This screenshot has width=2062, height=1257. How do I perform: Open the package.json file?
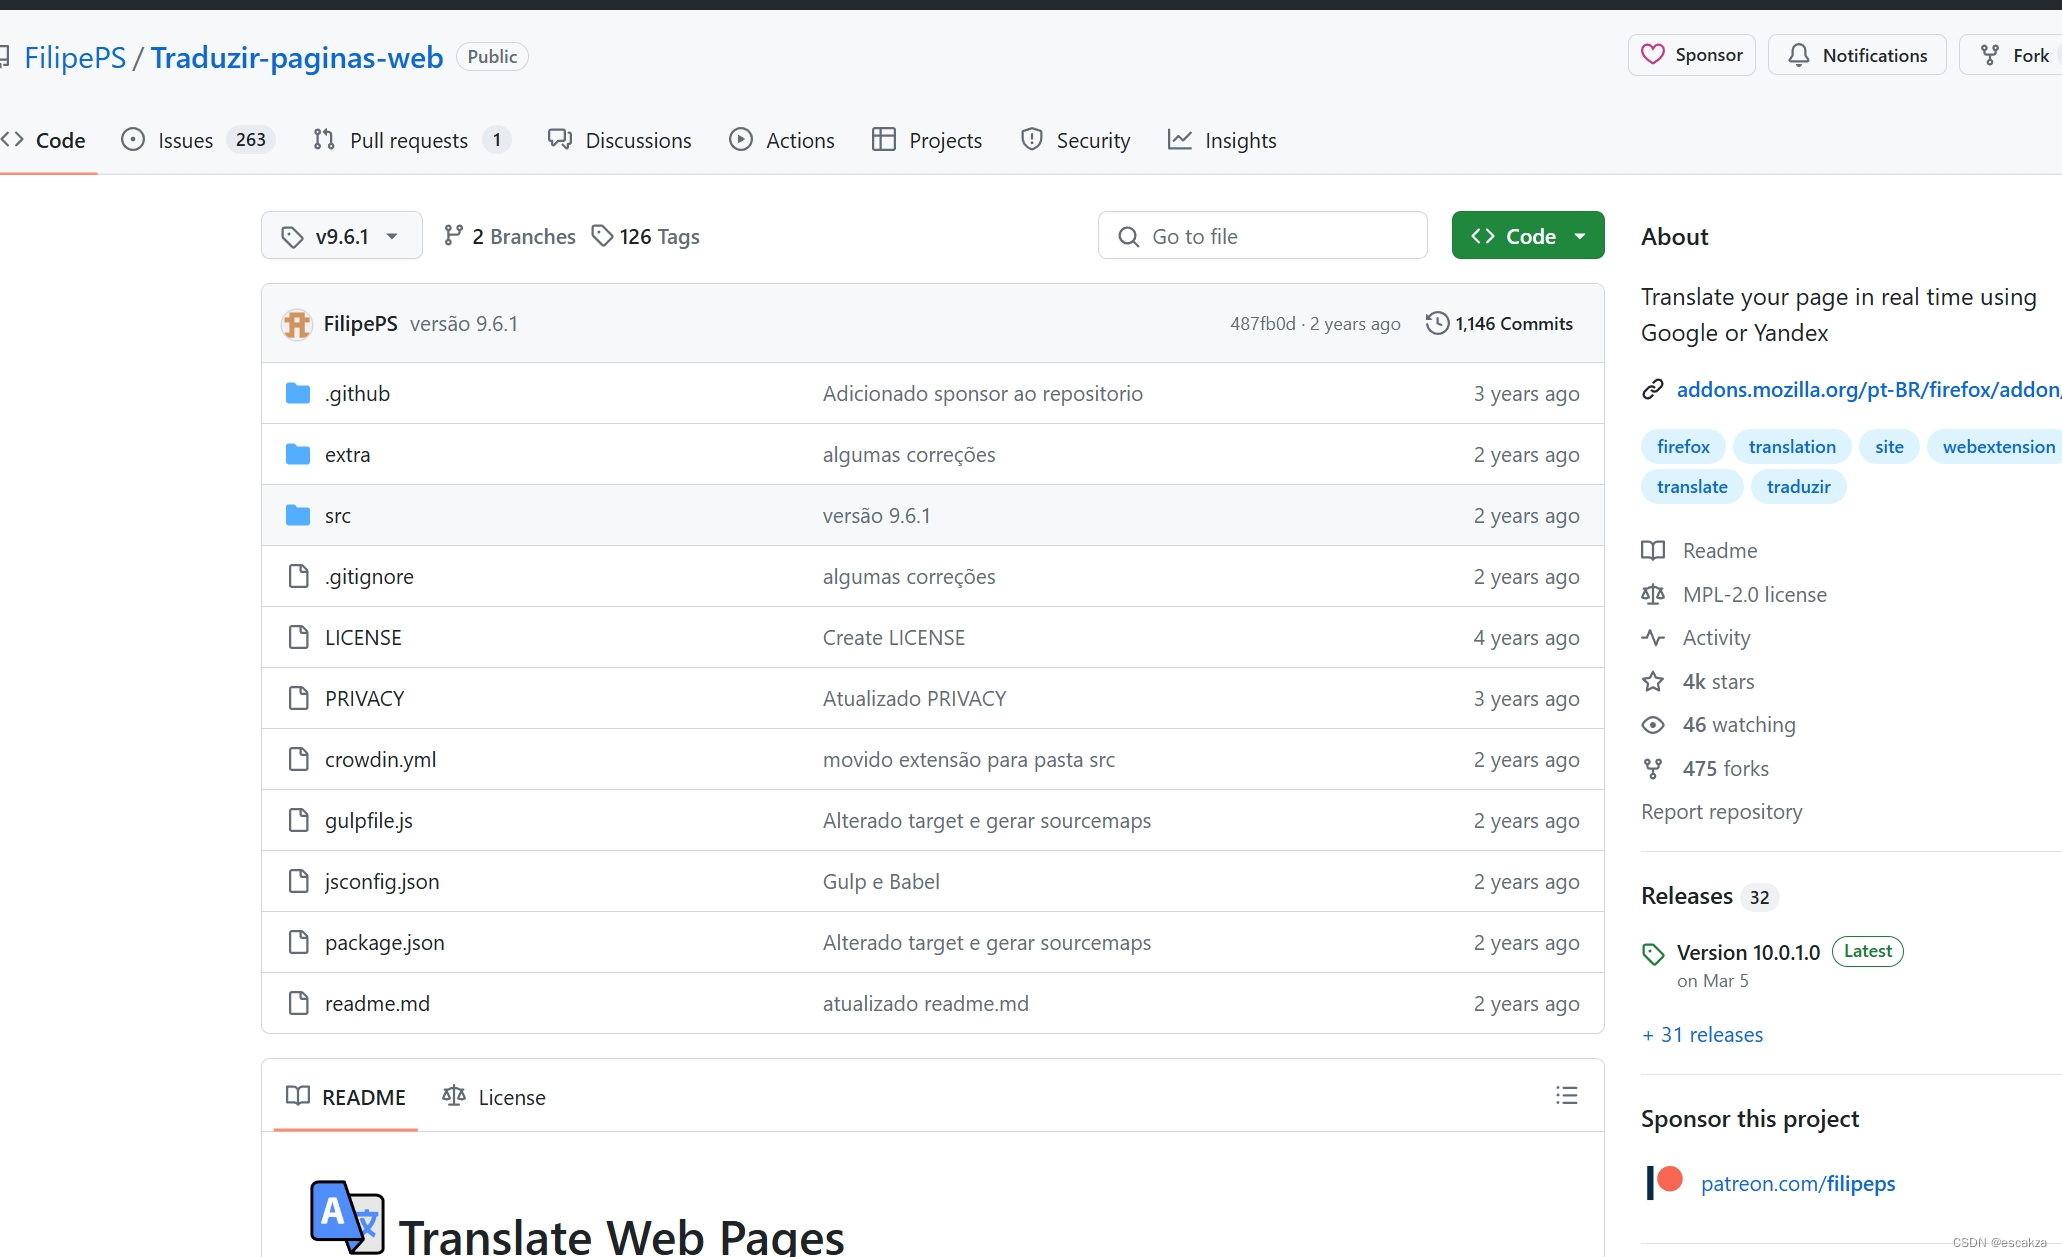(384, 943)
